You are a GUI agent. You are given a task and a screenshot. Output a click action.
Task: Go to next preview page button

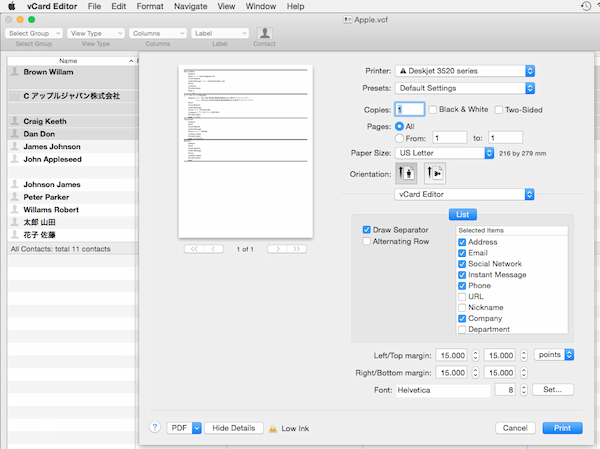pos(277,249)
